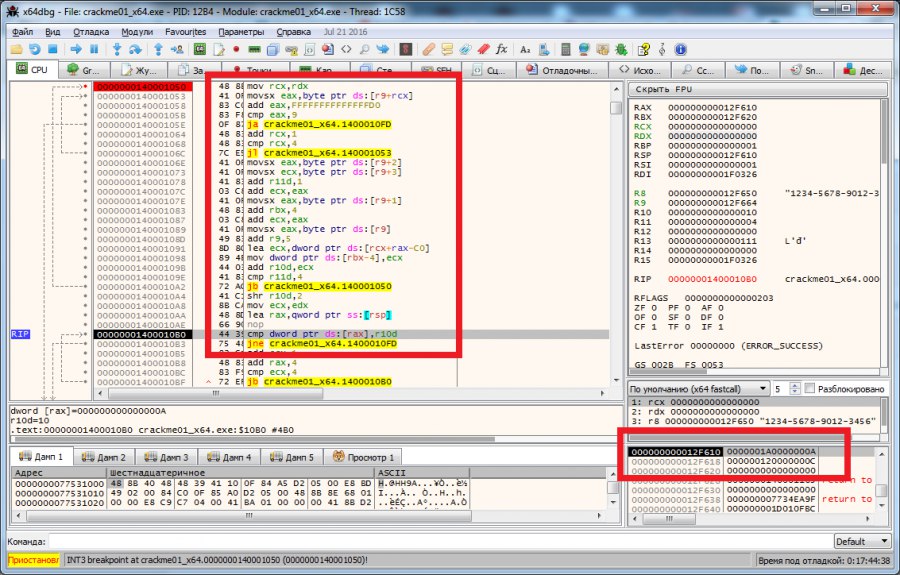Click the disassembly vertical scrollbar thumb
This screenshot has height=575, width=900.
click(x=616, y=108)
